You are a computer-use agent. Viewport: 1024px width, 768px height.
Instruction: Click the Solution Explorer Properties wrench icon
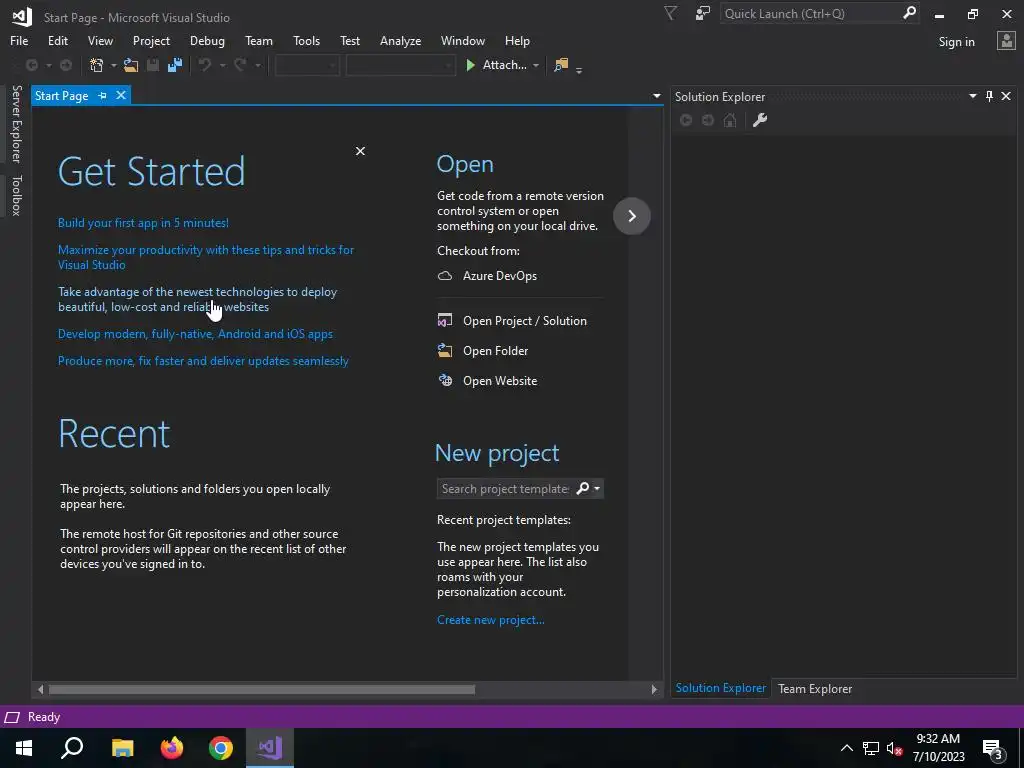pos(760,120)
